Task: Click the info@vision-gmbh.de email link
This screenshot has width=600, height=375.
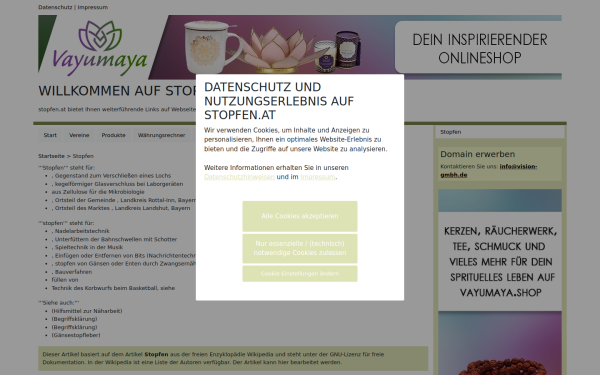Action: pyautogui.click(x=489, y=171)
